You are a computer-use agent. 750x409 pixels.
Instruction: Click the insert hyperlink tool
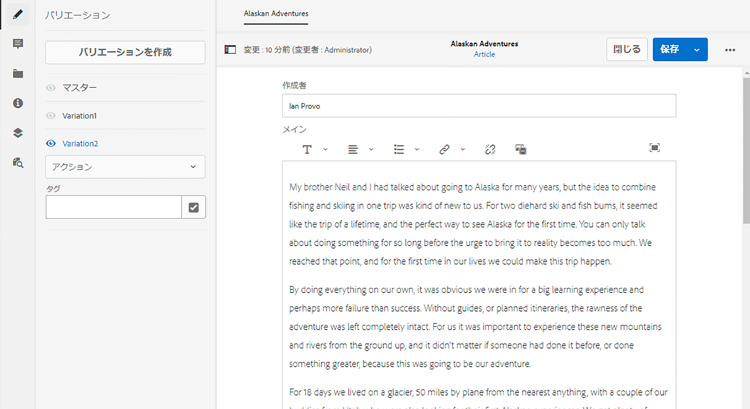pos(444,150)
